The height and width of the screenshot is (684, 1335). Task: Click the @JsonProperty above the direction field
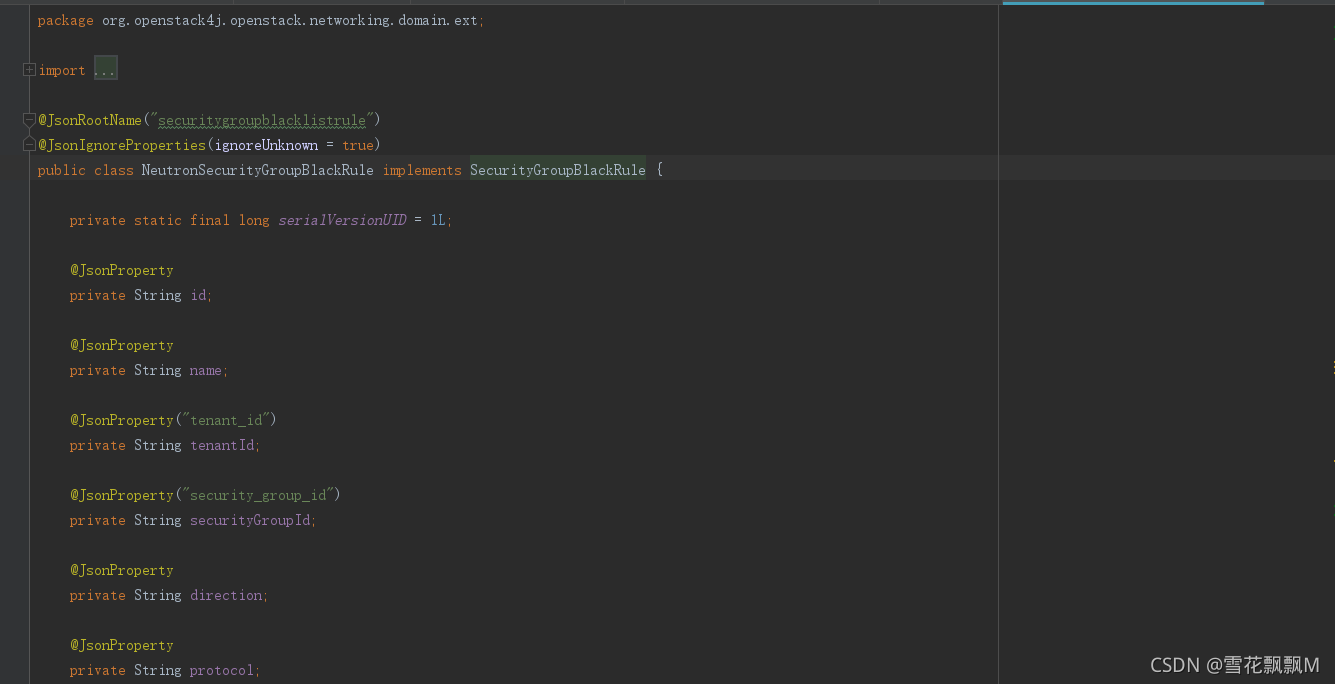click(122, 570)
